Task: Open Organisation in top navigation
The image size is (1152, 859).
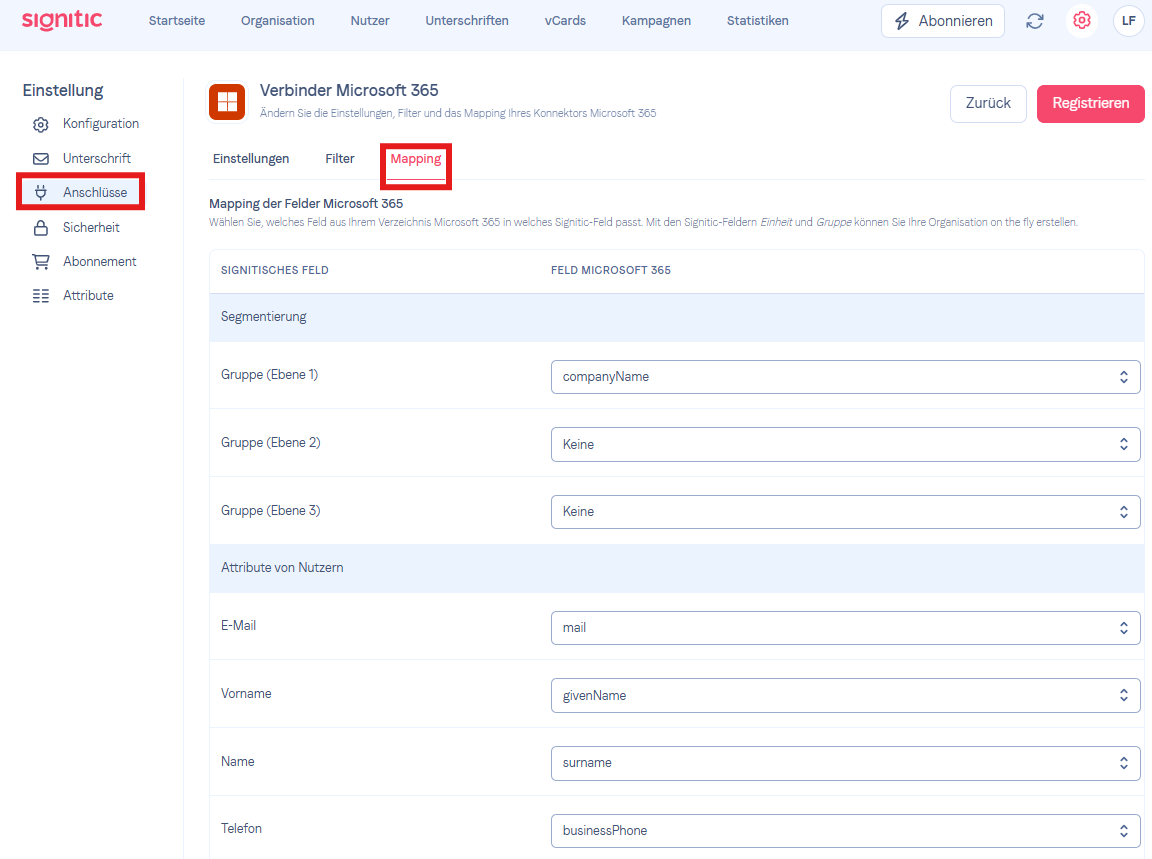Action: [x=278, y=21]
